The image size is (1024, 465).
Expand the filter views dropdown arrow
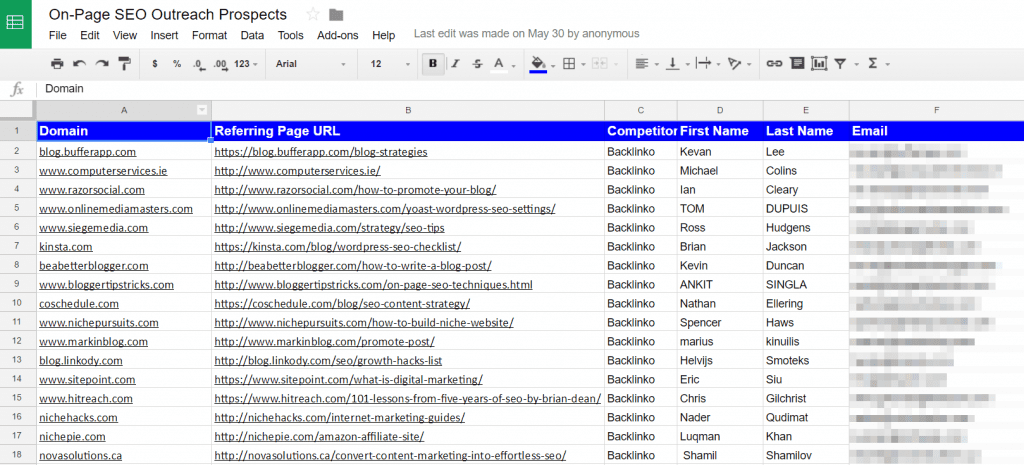pyautogui.click(x=856, y=64)
